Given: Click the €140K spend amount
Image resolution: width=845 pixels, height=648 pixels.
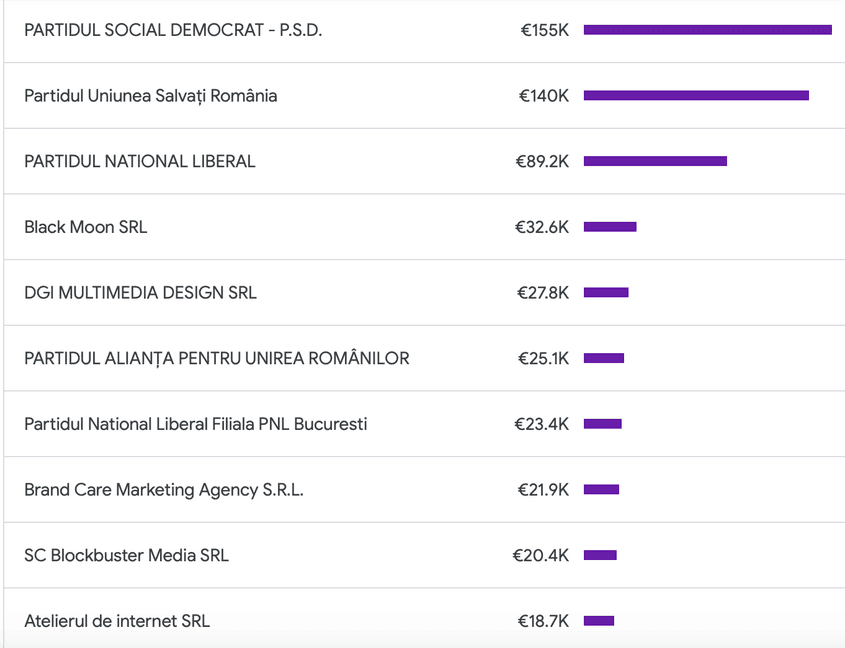Looking at the screenshot, I should tap(543, 96).
